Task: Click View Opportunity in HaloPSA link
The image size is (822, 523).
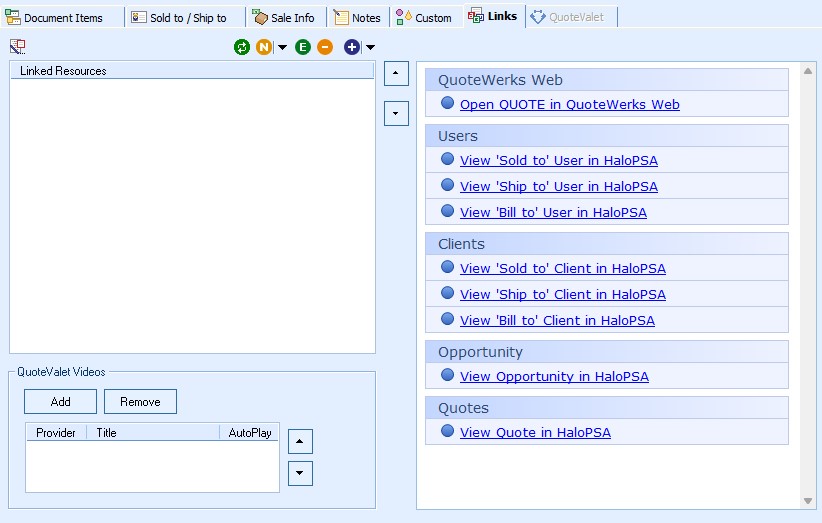Action: click(x=554, y=377)
